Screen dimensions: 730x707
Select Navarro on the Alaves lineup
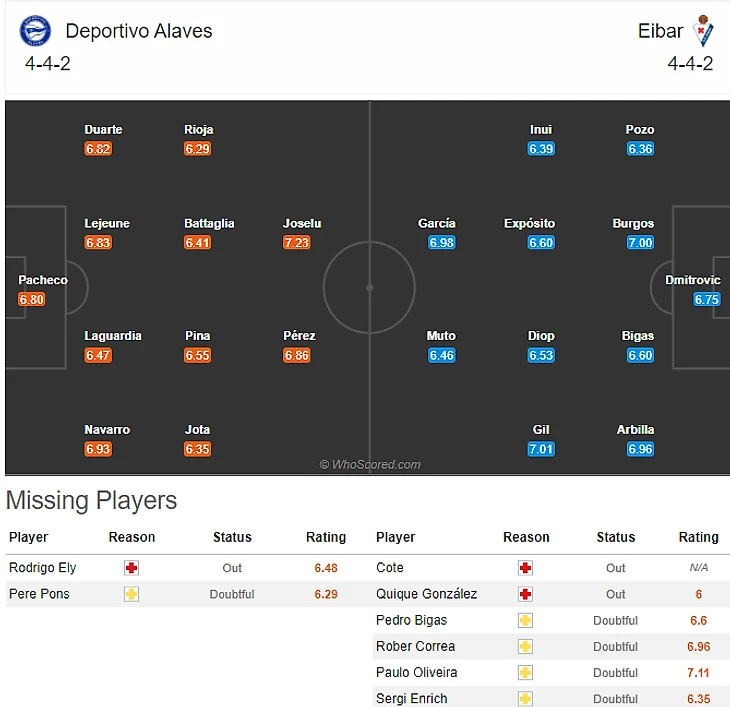(x=107, y=430)
